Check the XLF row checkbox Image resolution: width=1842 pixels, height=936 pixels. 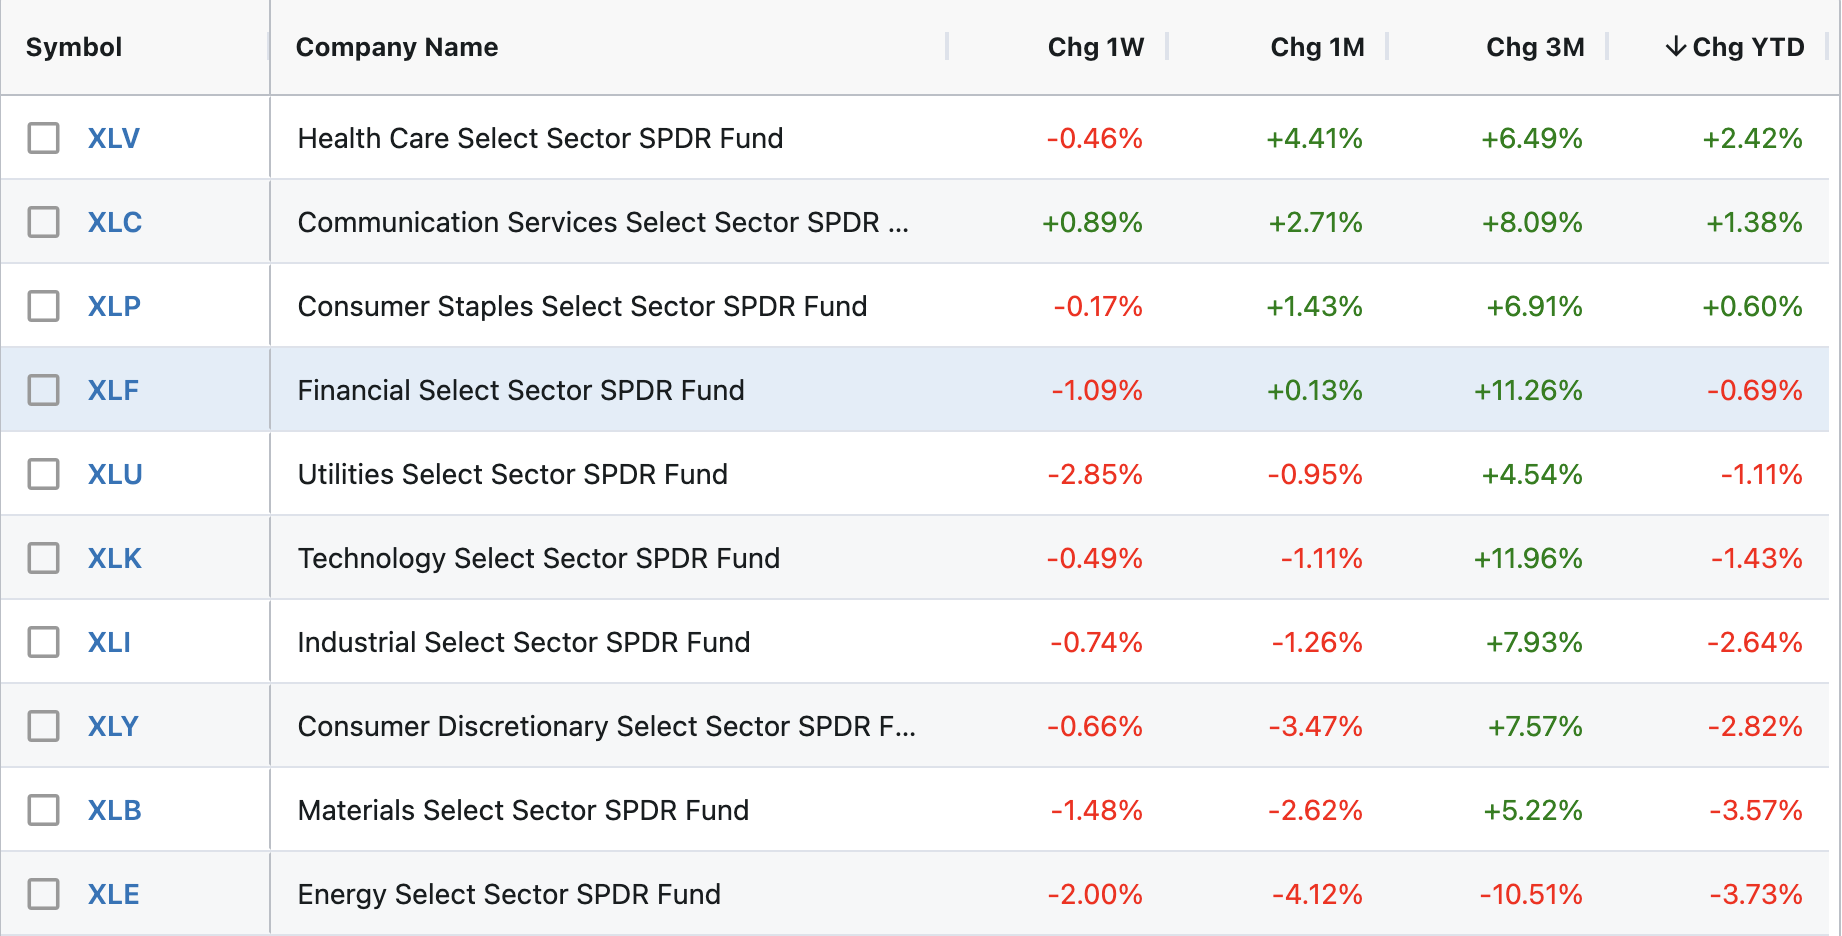click(43, 390)
